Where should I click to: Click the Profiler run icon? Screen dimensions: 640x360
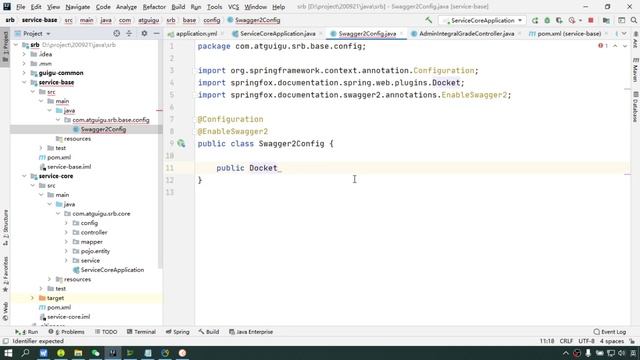point(572,20)
